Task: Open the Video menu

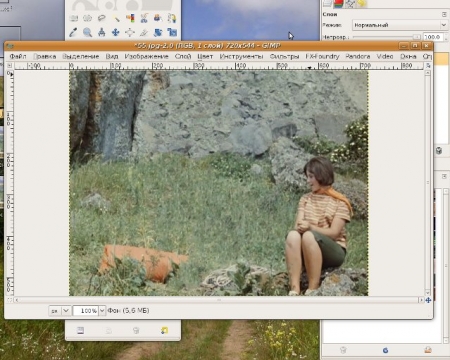Action: (385, 56)
